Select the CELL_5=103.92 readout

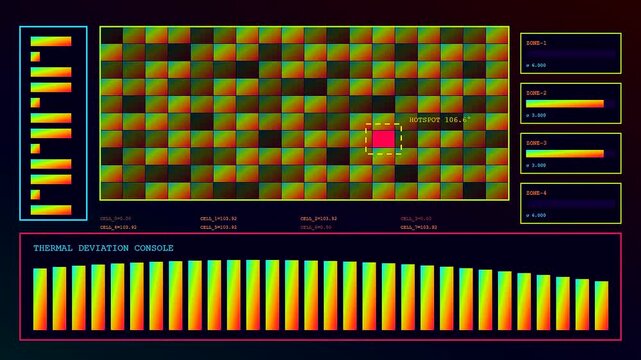218,227
